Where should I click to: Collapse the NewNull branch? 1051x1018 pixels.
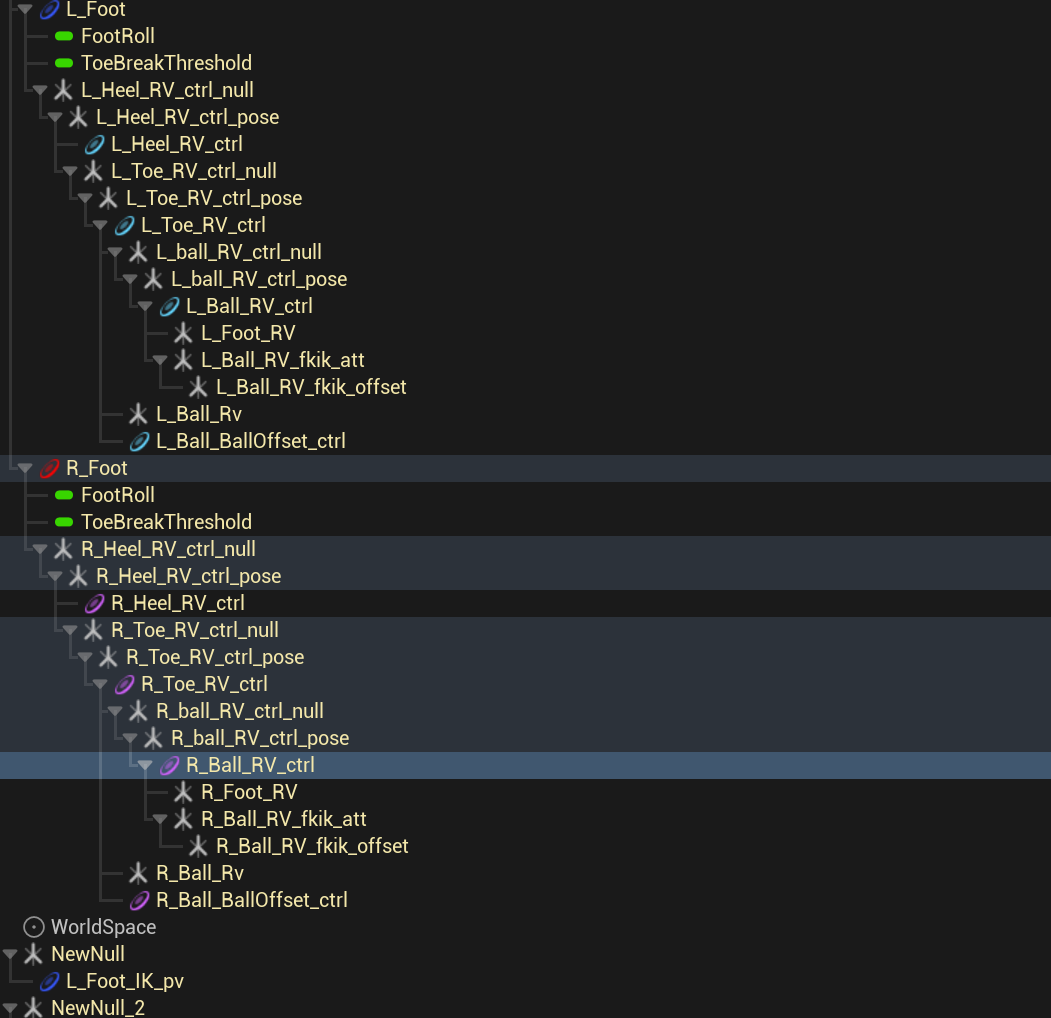point(10,954)
